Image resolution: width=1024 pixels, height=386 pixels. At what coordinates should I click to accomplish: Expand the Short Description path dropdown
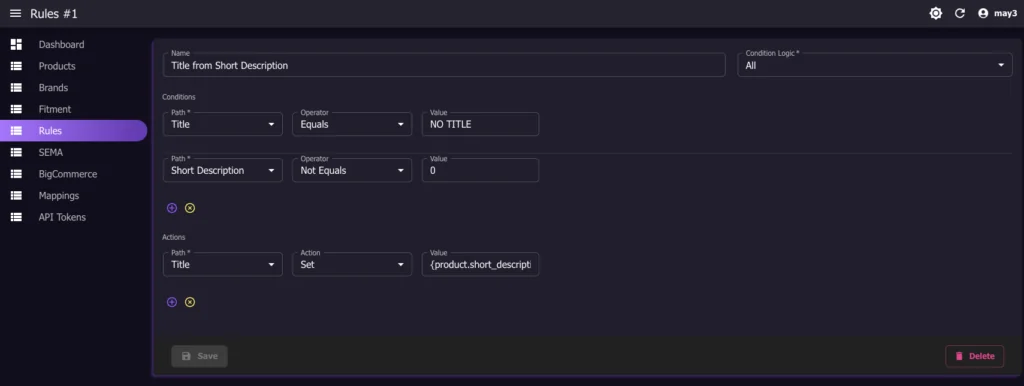point(223,170)
